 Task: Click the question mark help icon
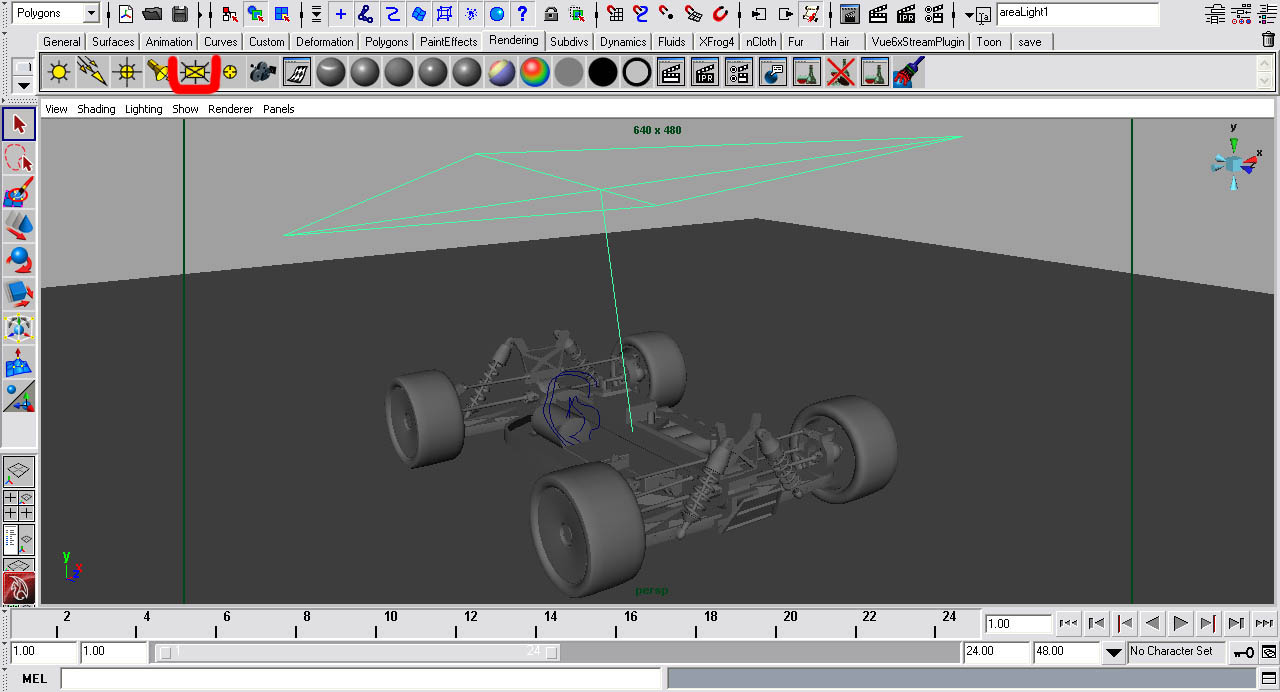click(x=522, y=14)
